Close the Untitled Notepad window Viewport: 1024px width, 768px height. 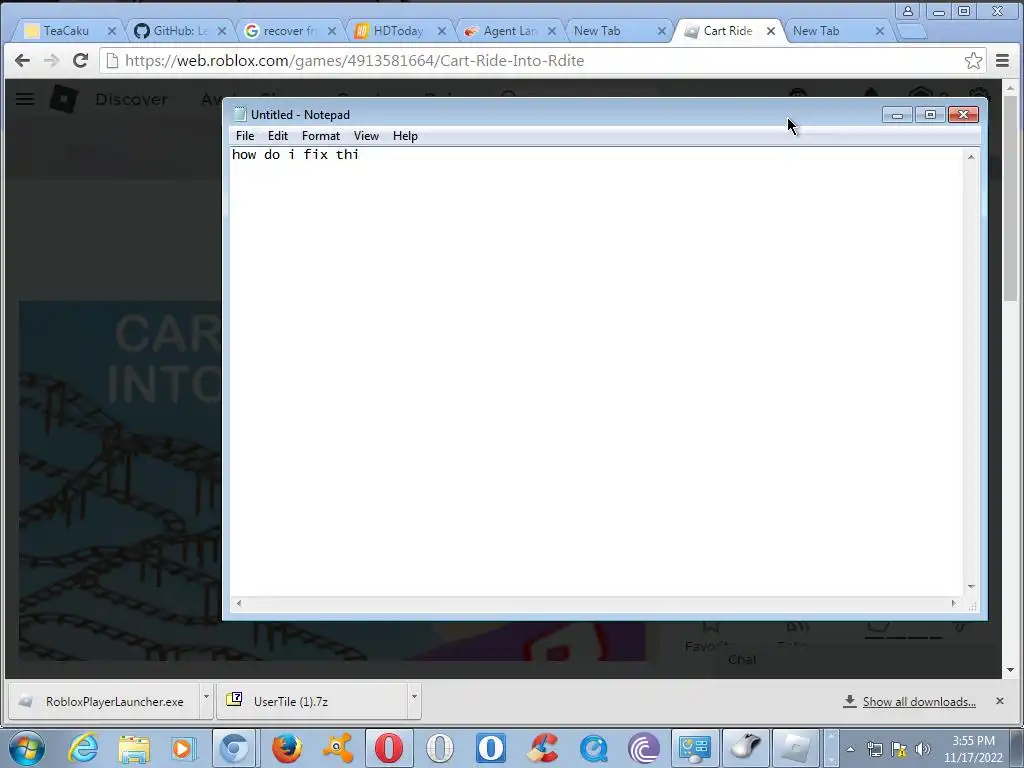(963, 115)
